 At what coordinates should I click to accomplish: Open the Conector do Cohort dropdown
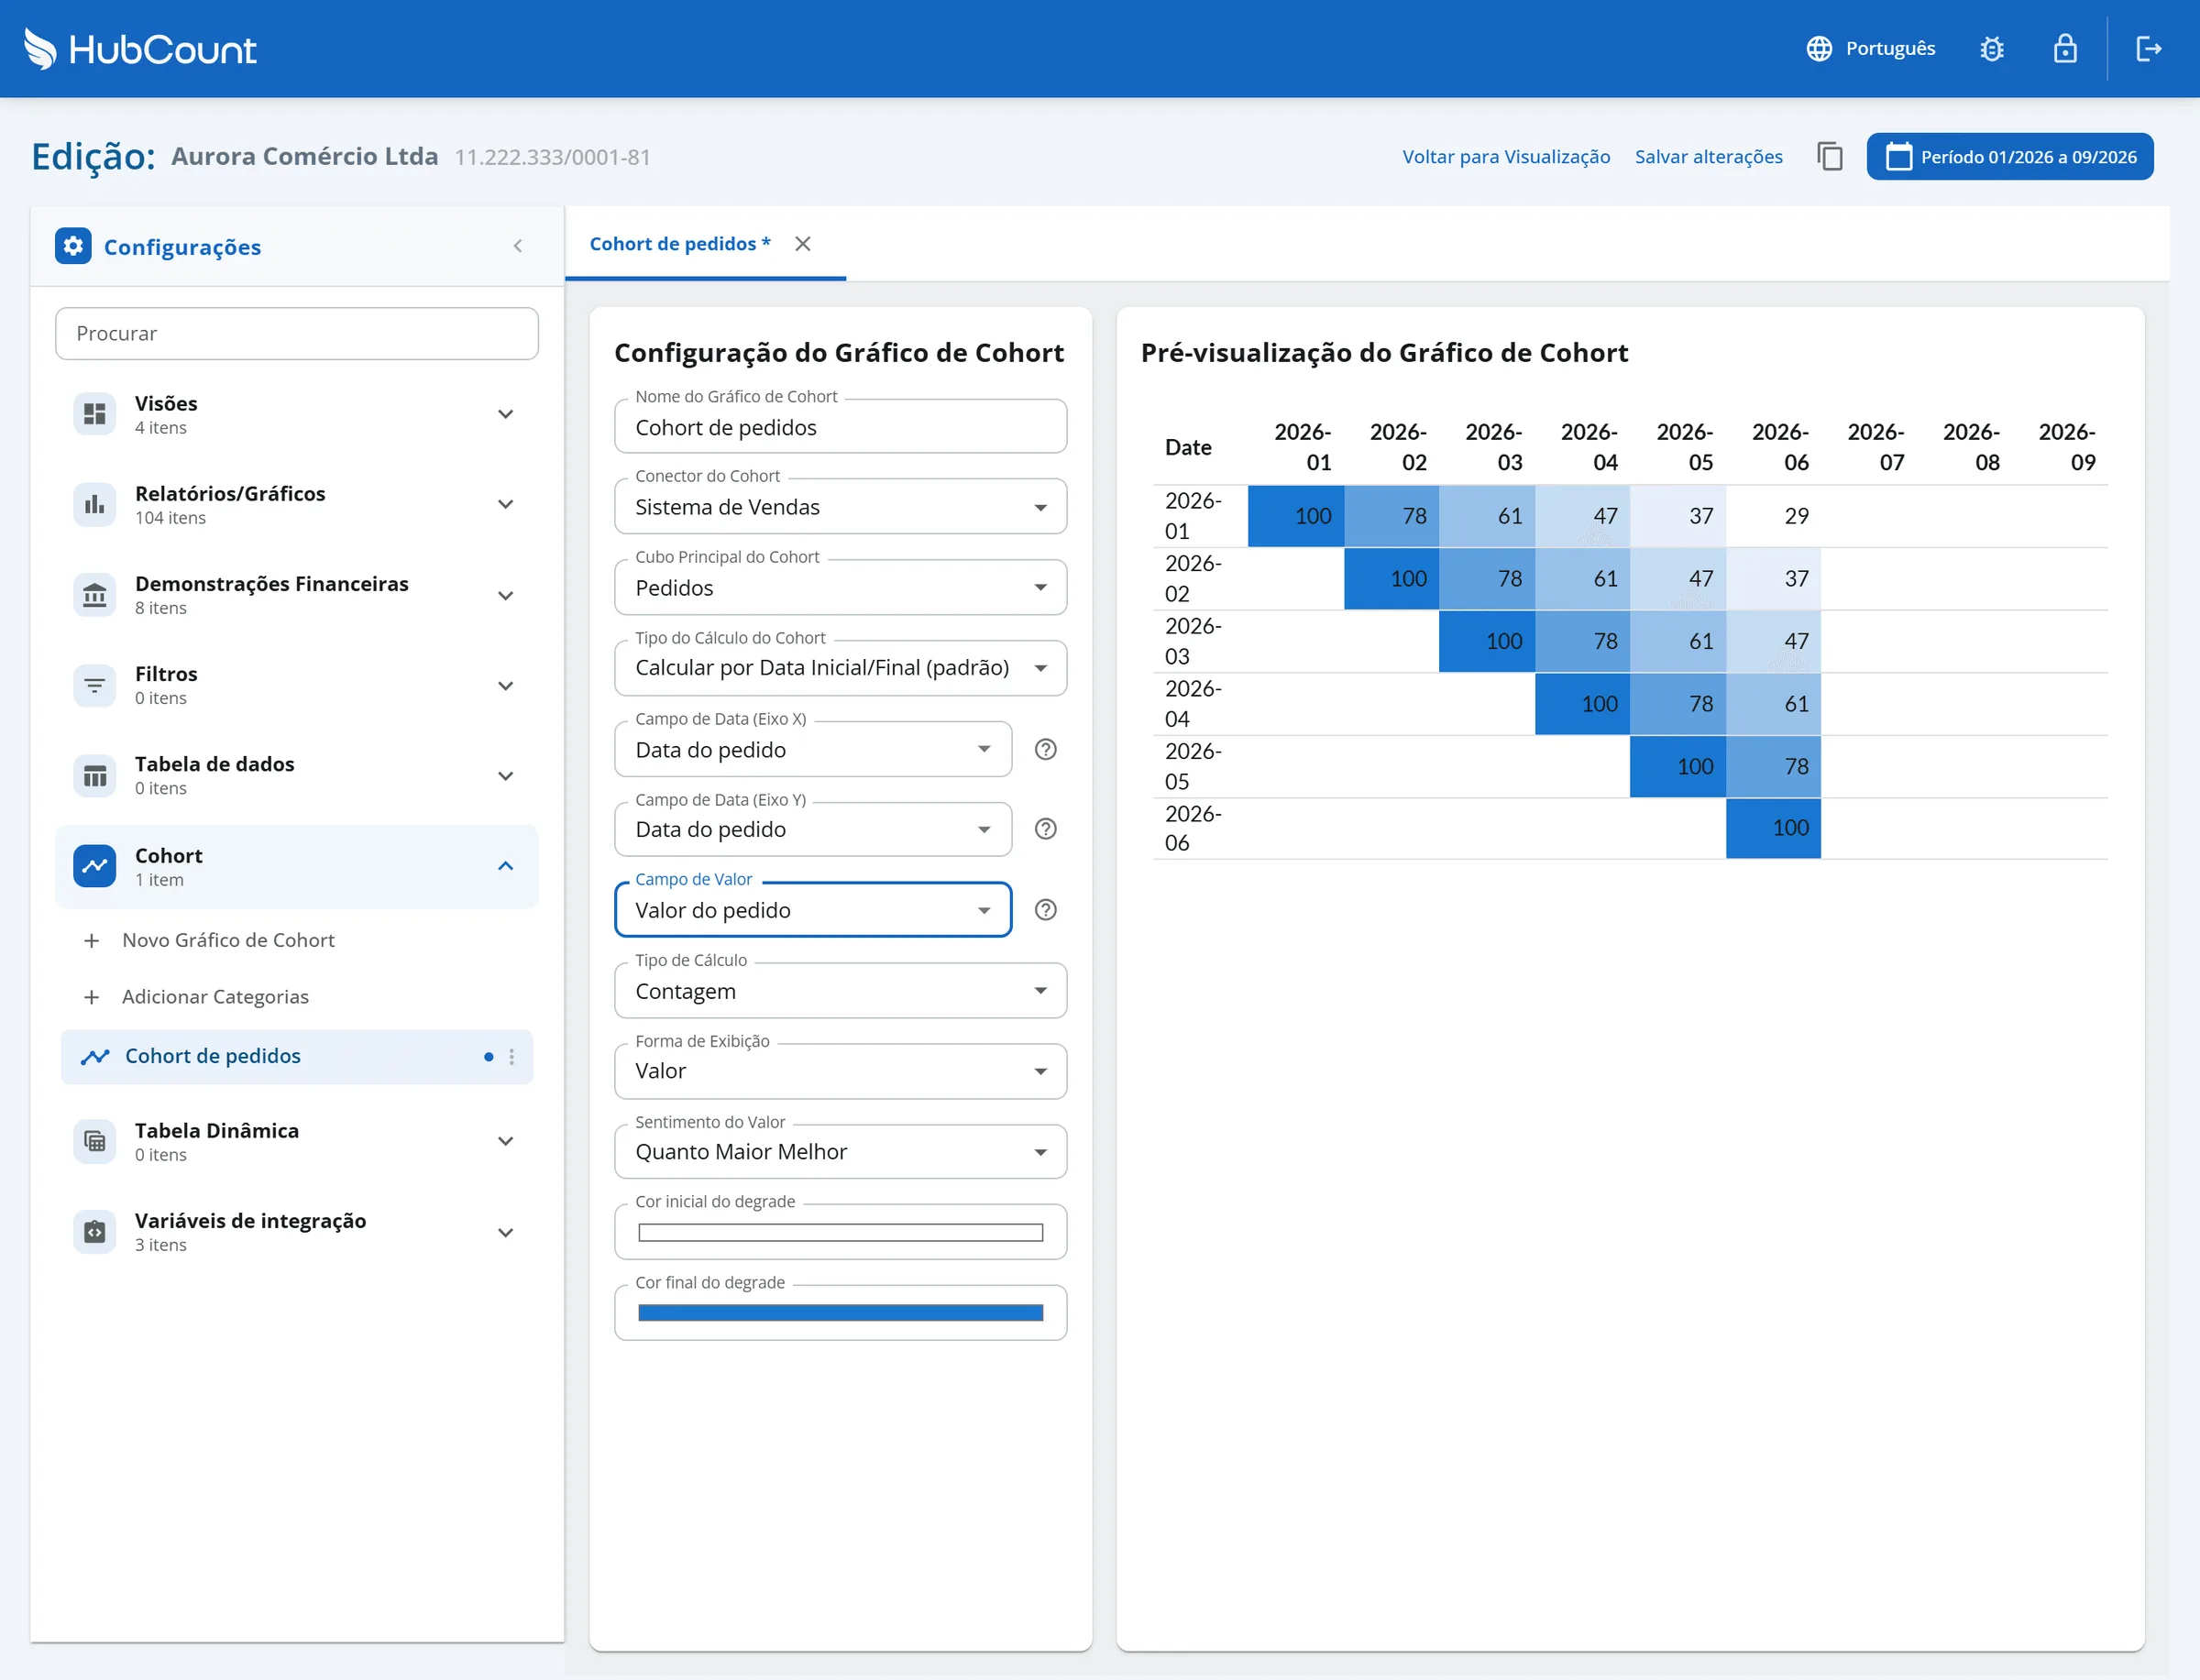[x=841, y=507]
